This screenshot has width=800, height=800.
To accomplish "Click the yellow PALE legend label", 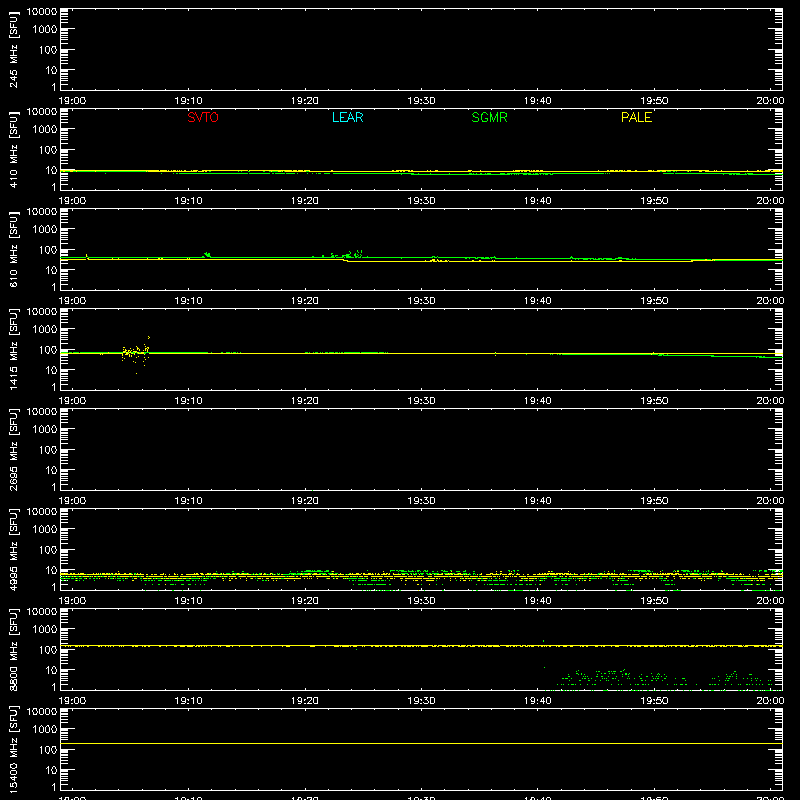I will click(x=636, y=117).
